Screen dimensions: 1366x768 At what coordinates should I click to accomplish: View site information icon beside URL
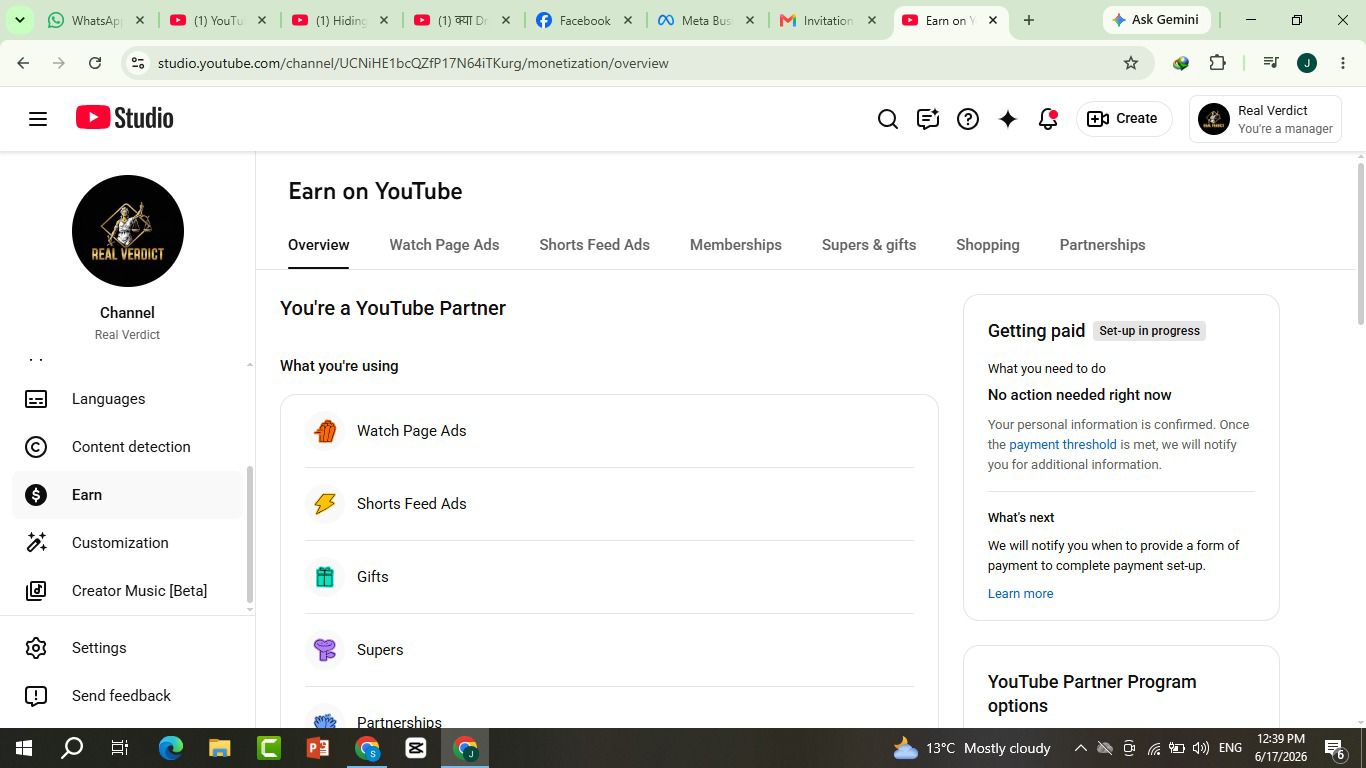point(138,63)
